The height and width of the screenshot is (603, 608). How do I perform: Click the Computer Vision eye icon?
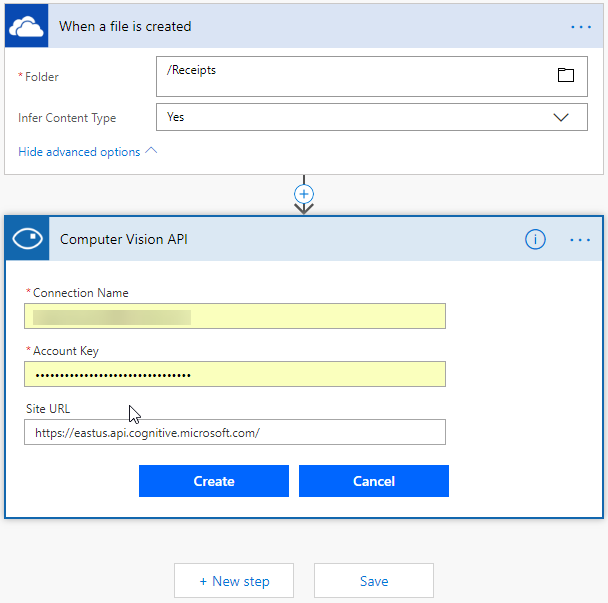coord(27,238)
